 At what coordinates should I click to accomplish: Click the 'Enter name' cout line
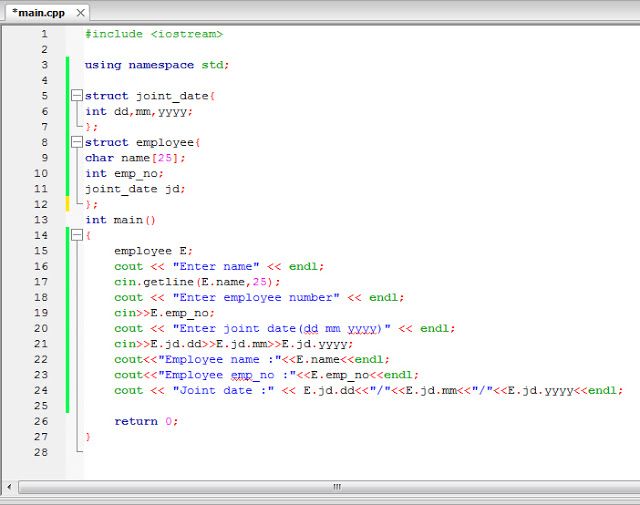(219, 267)
